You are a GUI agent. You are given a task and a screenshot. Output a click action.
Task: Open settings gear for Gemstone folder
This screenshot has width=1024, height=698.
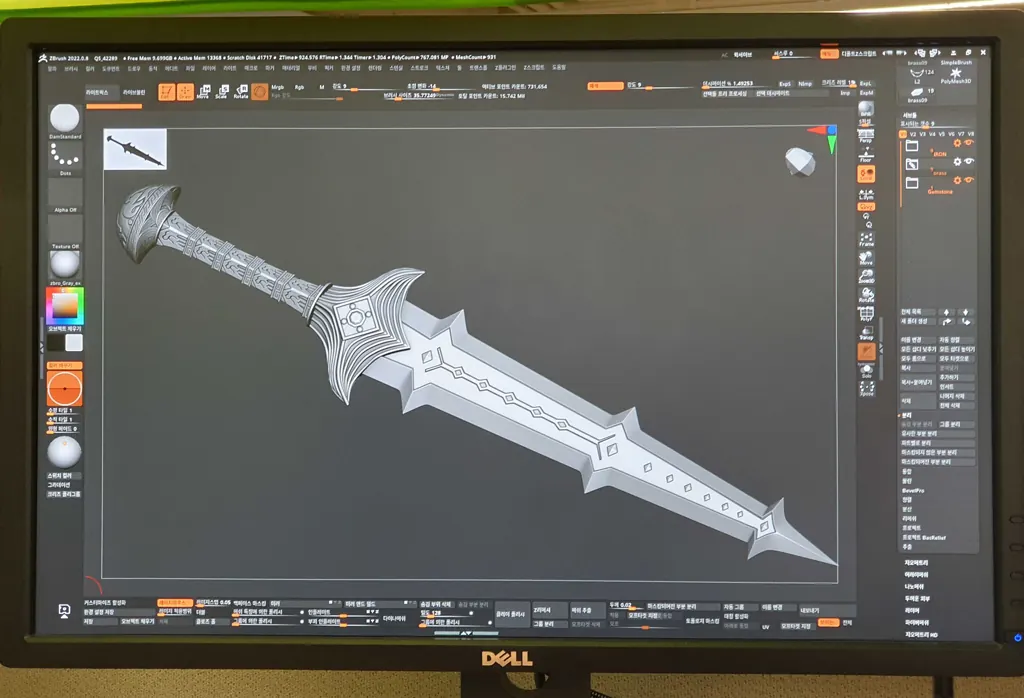[957, 180]
